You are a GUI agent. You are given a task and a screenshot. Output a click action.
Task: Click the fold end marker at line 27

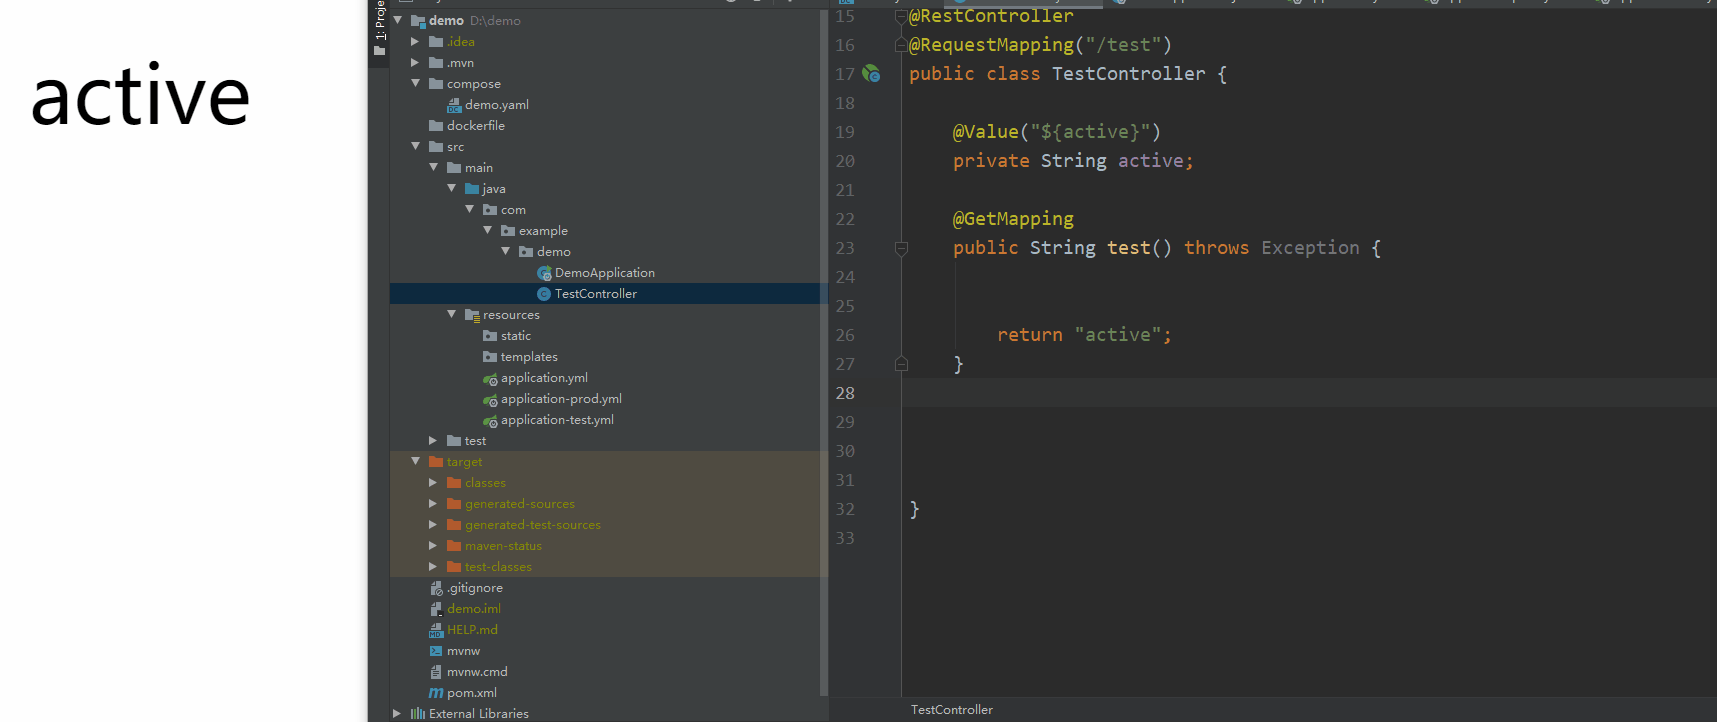(901, 364)
